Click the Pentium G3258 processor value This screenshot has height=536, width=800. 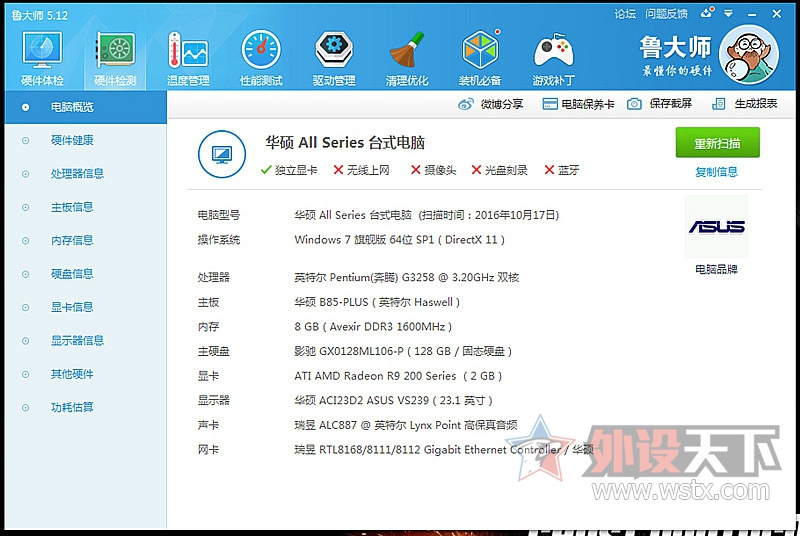click(x=407, y=277)
